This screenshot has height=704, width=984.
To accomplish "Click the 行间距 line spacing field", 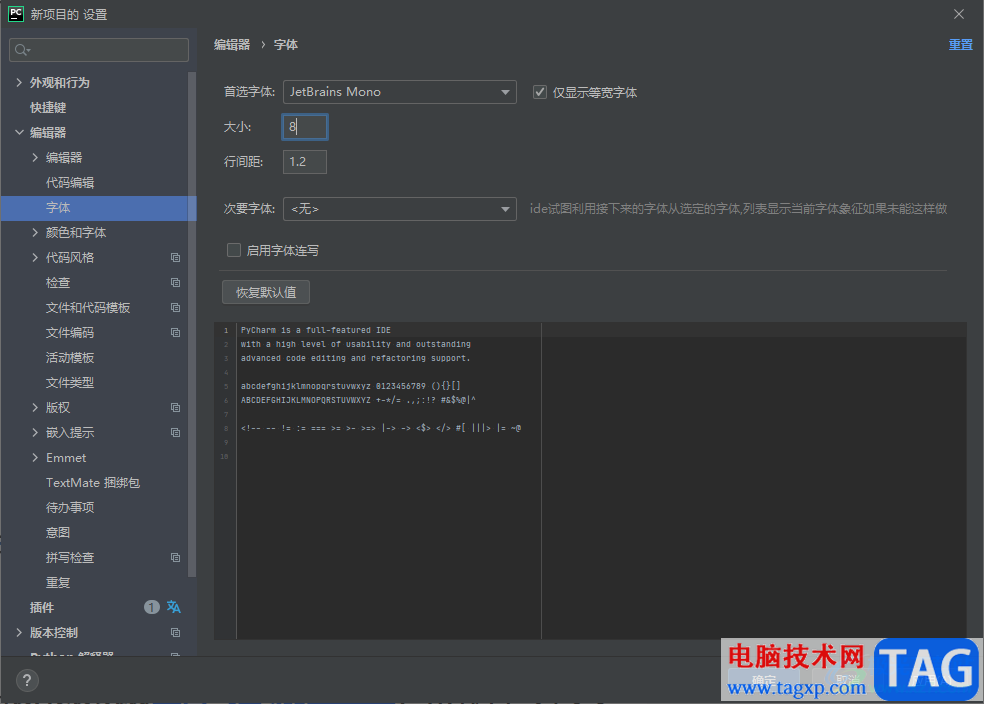I will [305, 162].
